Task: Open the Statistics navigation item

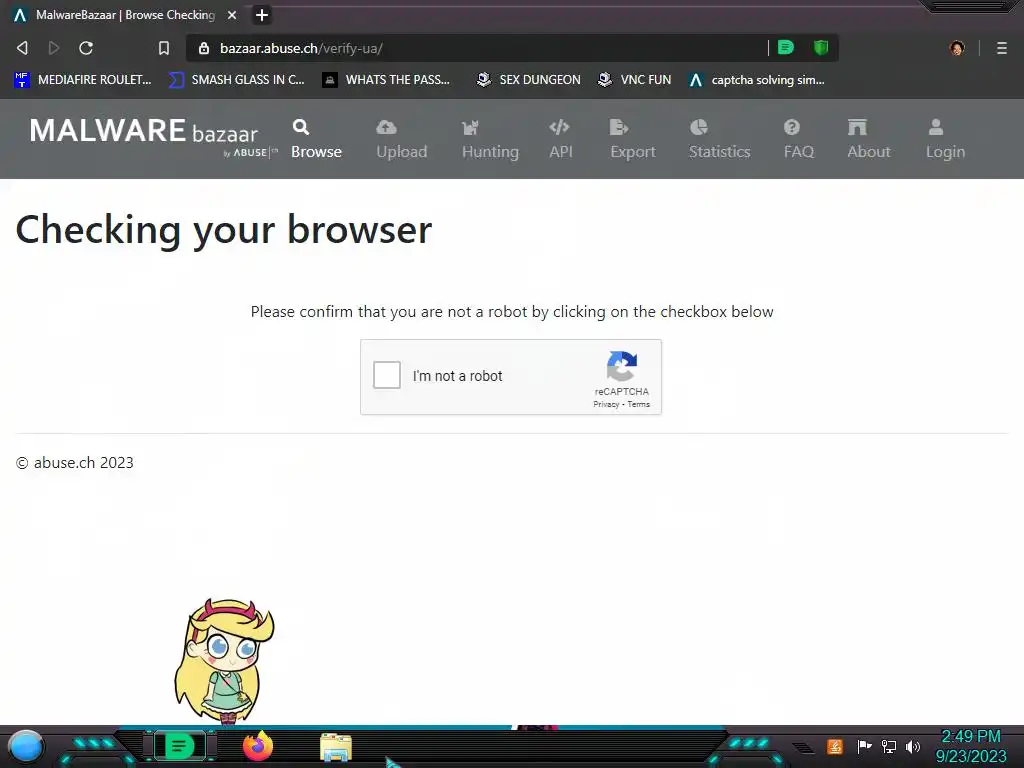Action: click(x=719, y=138)
